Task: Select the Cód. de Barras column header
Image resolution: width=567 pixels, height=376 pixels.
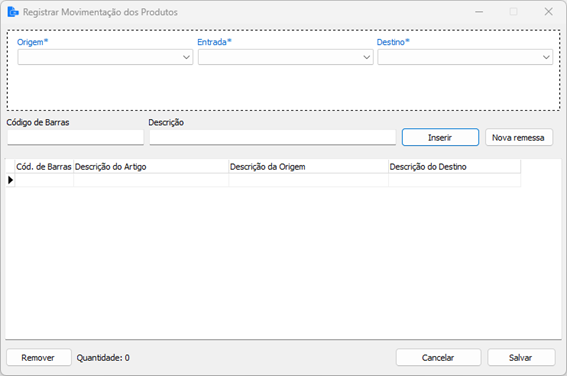Action: point(44,167)
